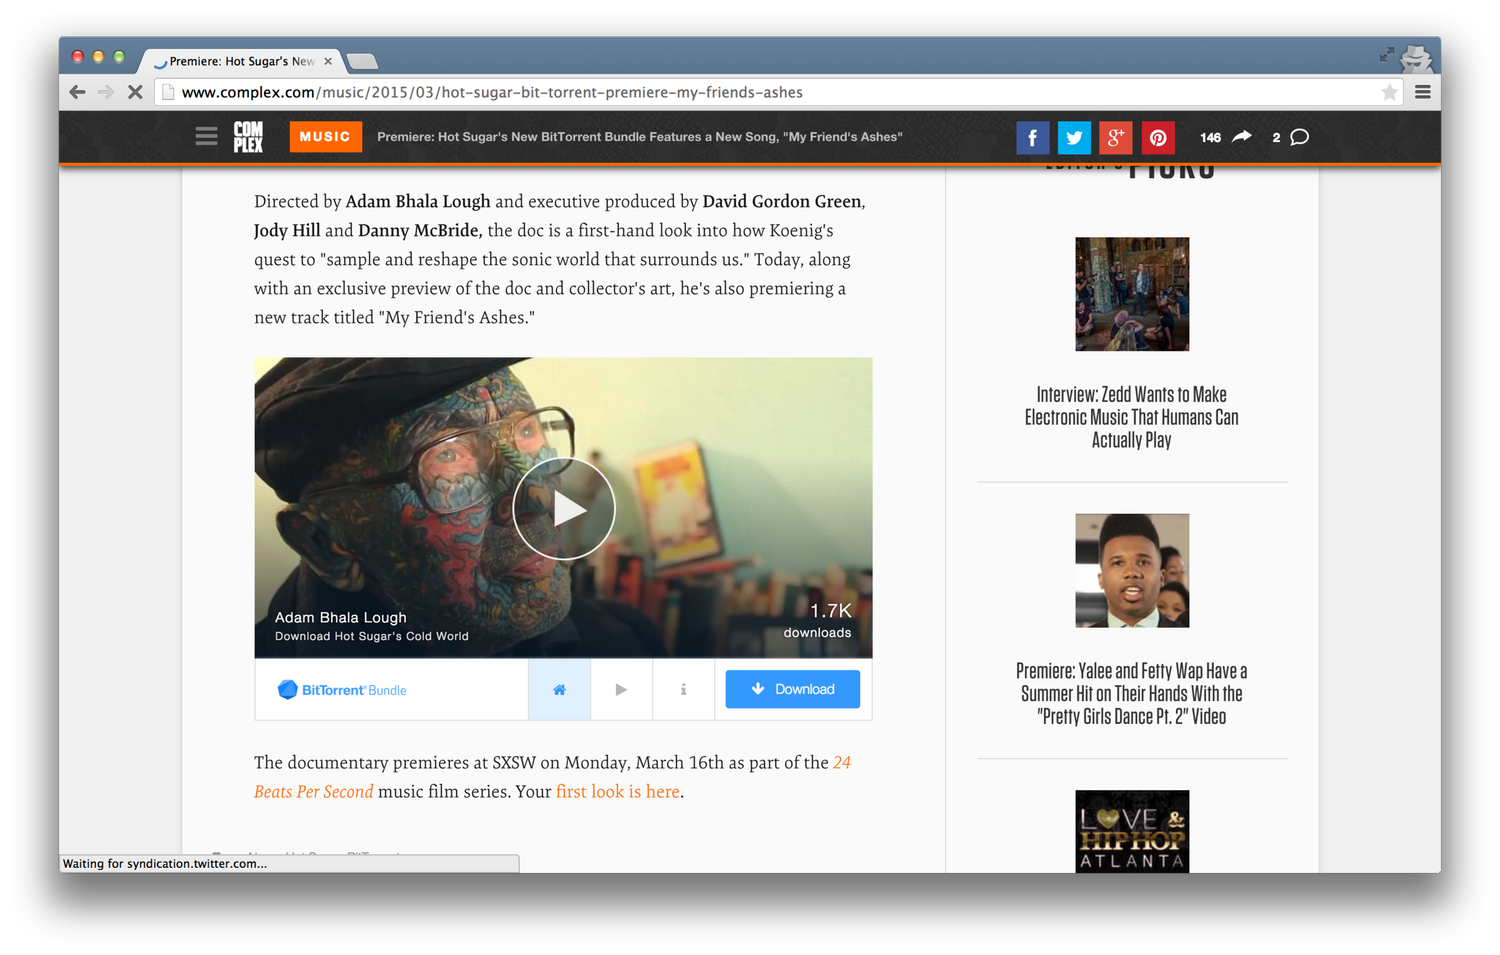Viewport: 1500px width, 955px height.
Task: Play the Adam Bhala Lough video
Action: coord(563,508)
